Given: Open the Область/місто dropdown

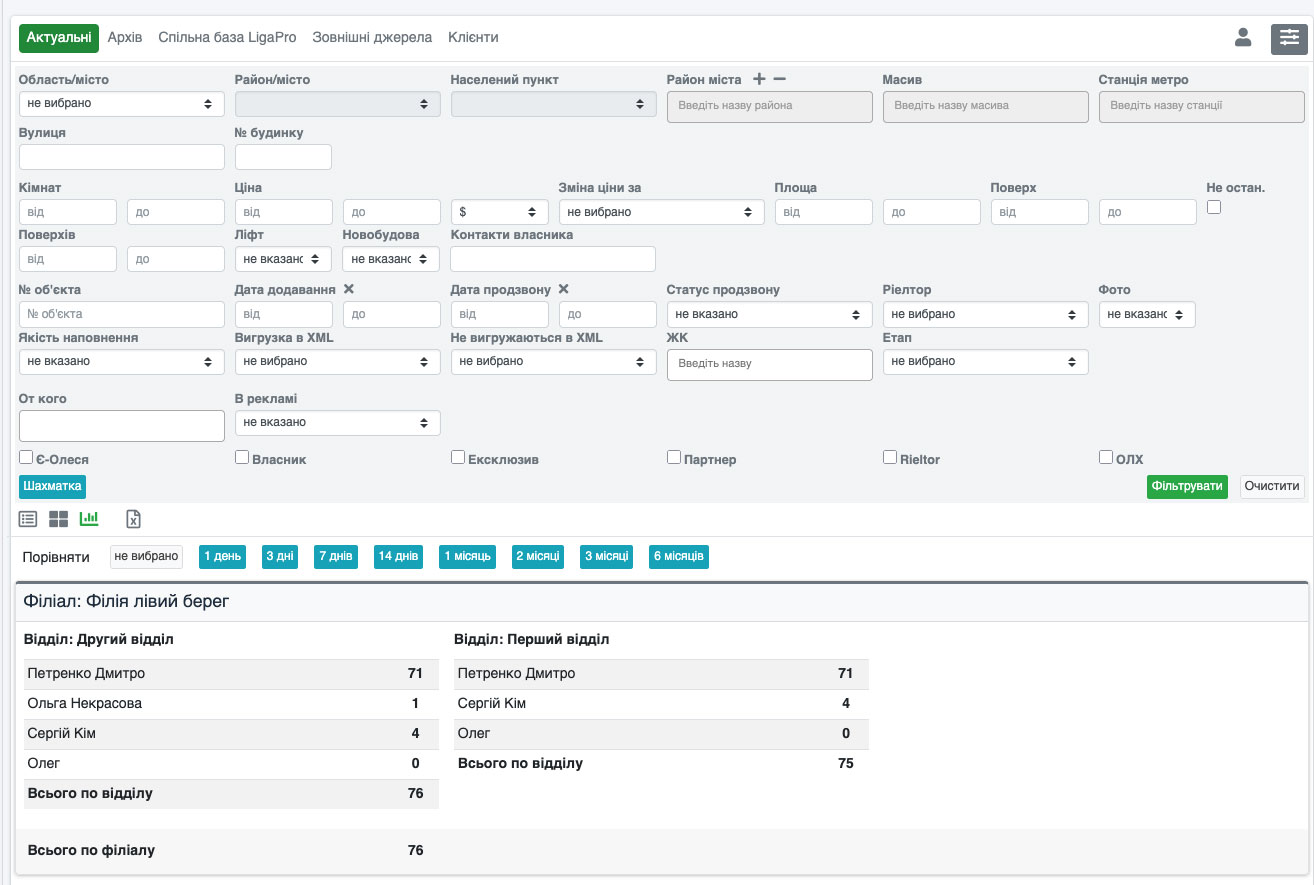Looking at the screenshot, I should pyautogui.click(x=122, y=103).
